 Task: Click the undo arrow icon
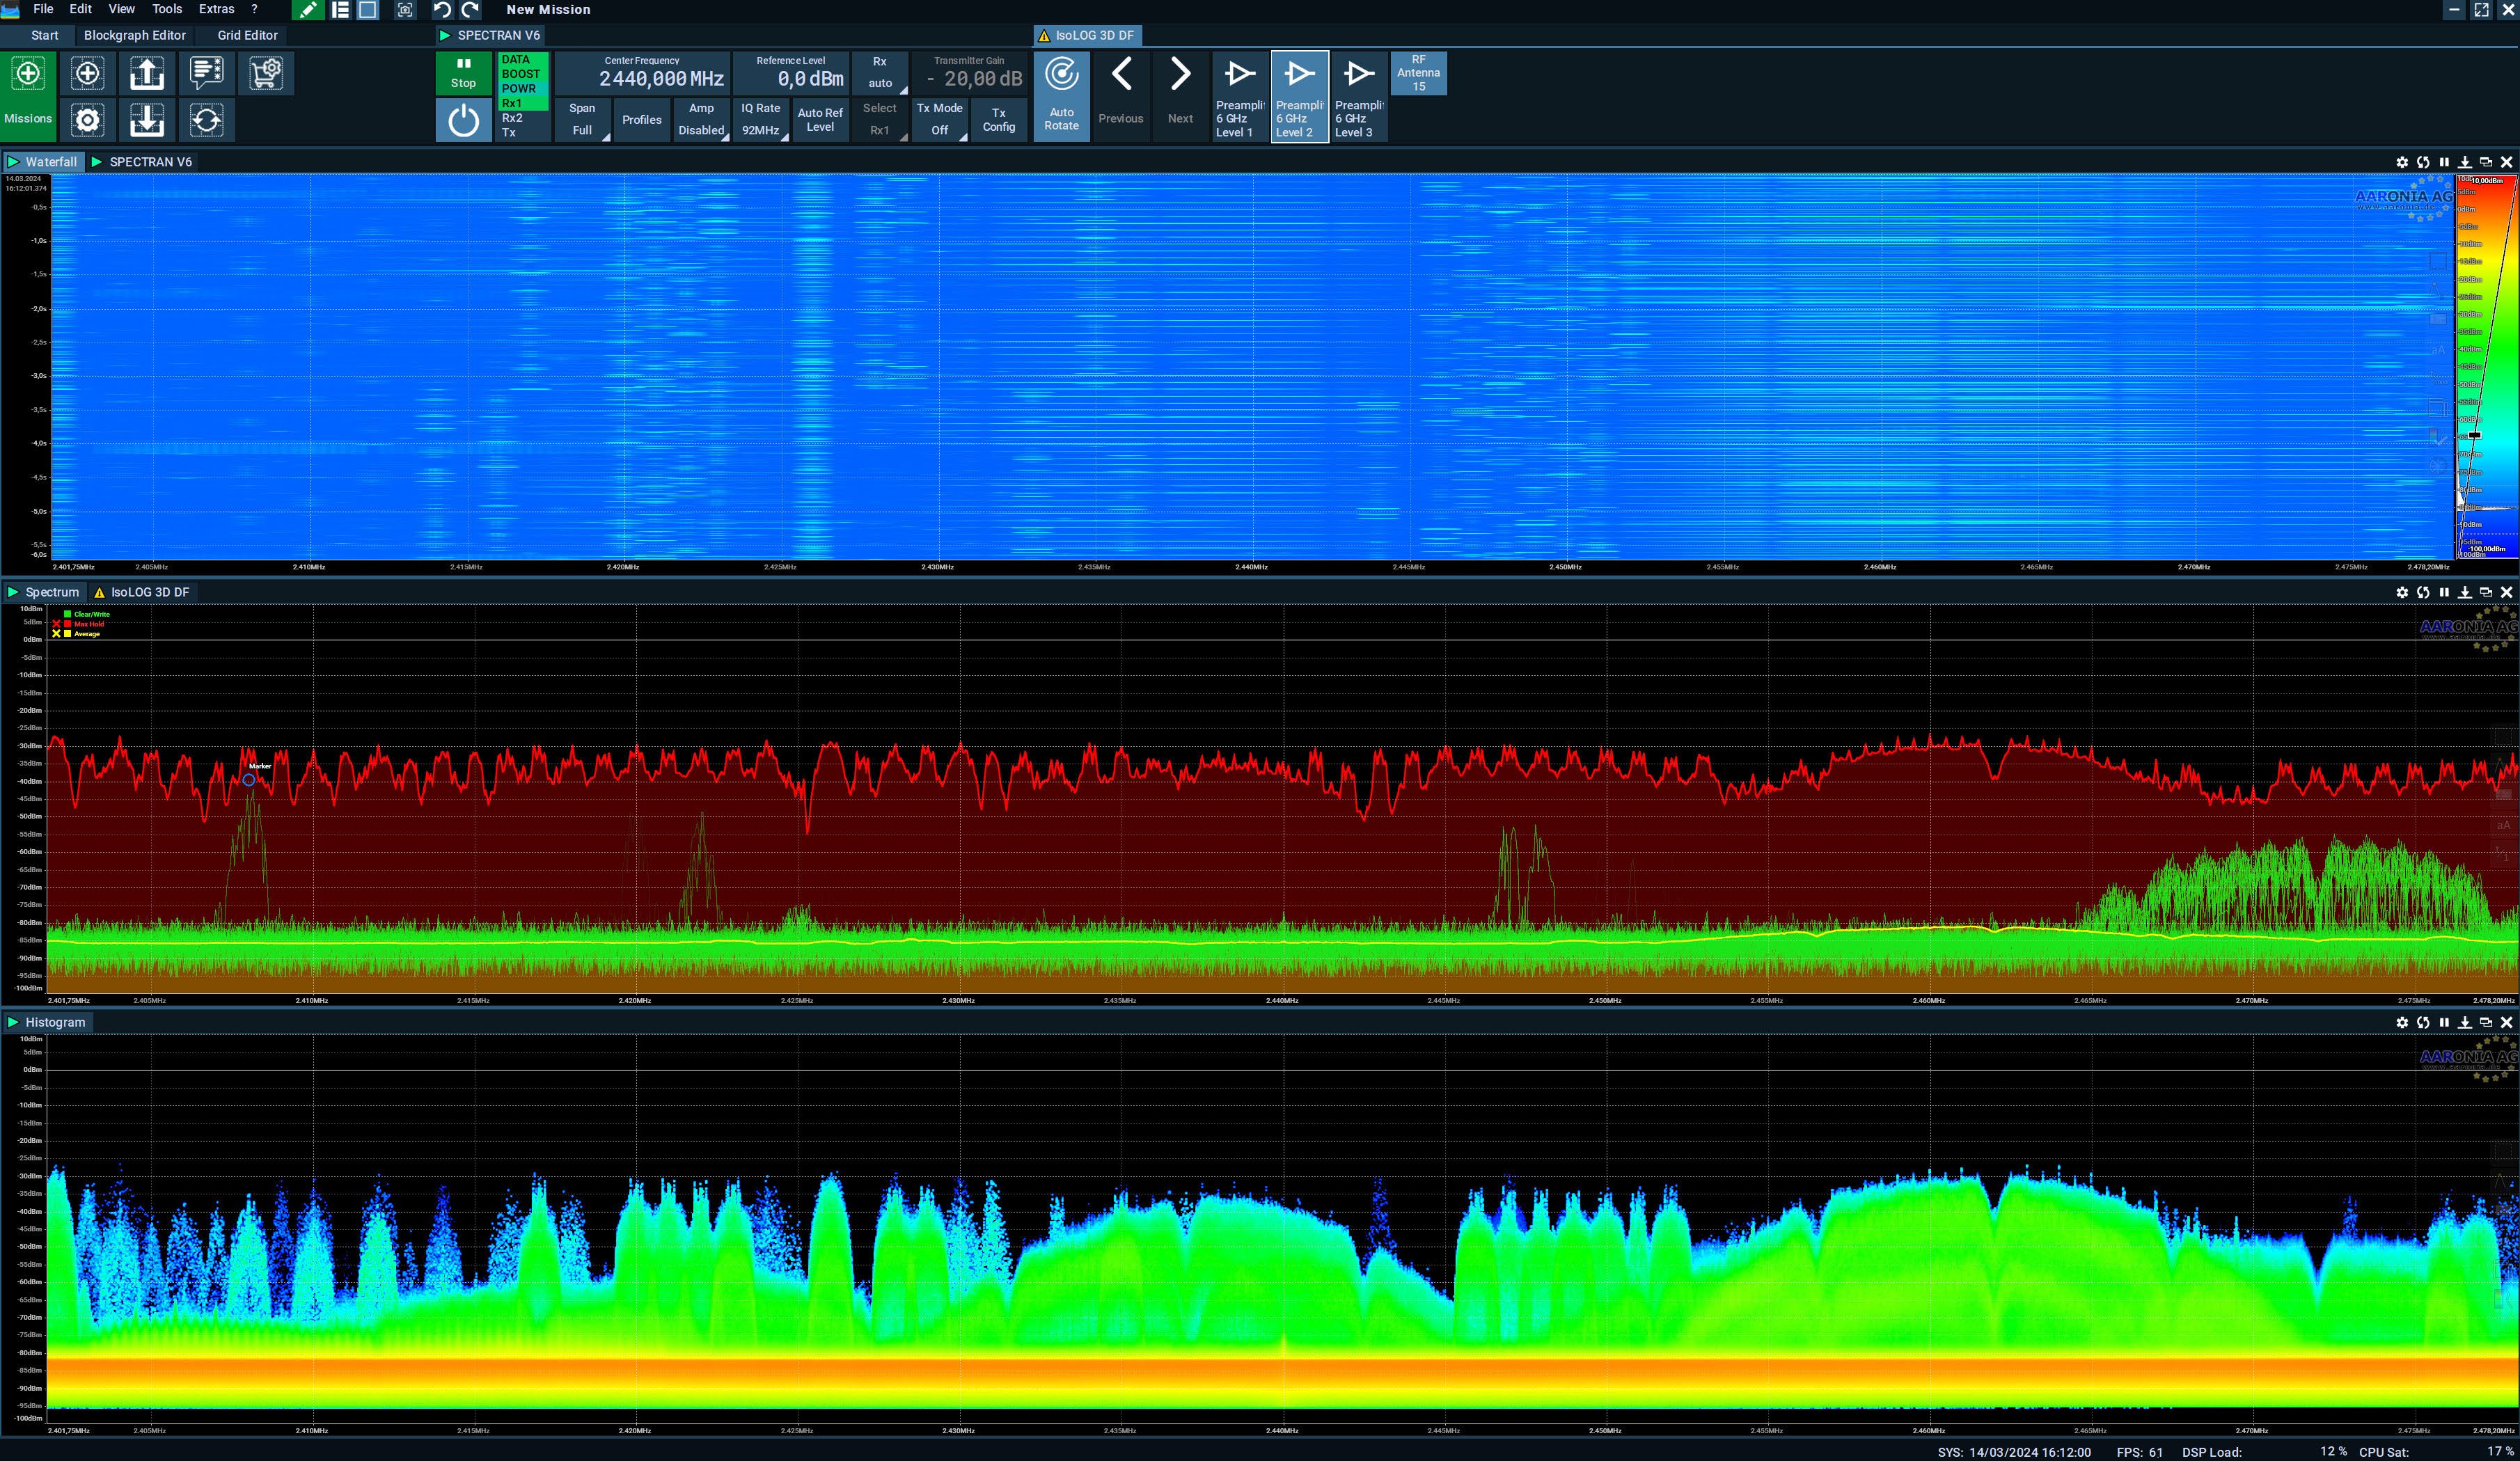pyautogui.click(x=442, y=10)
